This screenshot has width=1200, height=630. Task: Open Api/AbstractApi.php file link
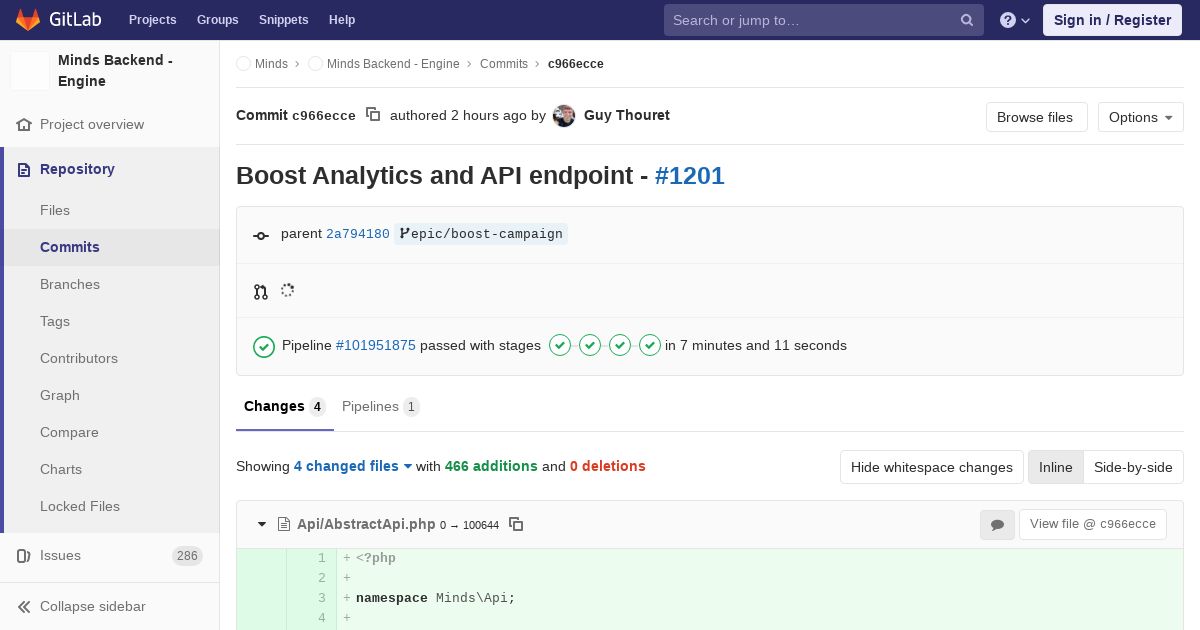click(366, 524)
